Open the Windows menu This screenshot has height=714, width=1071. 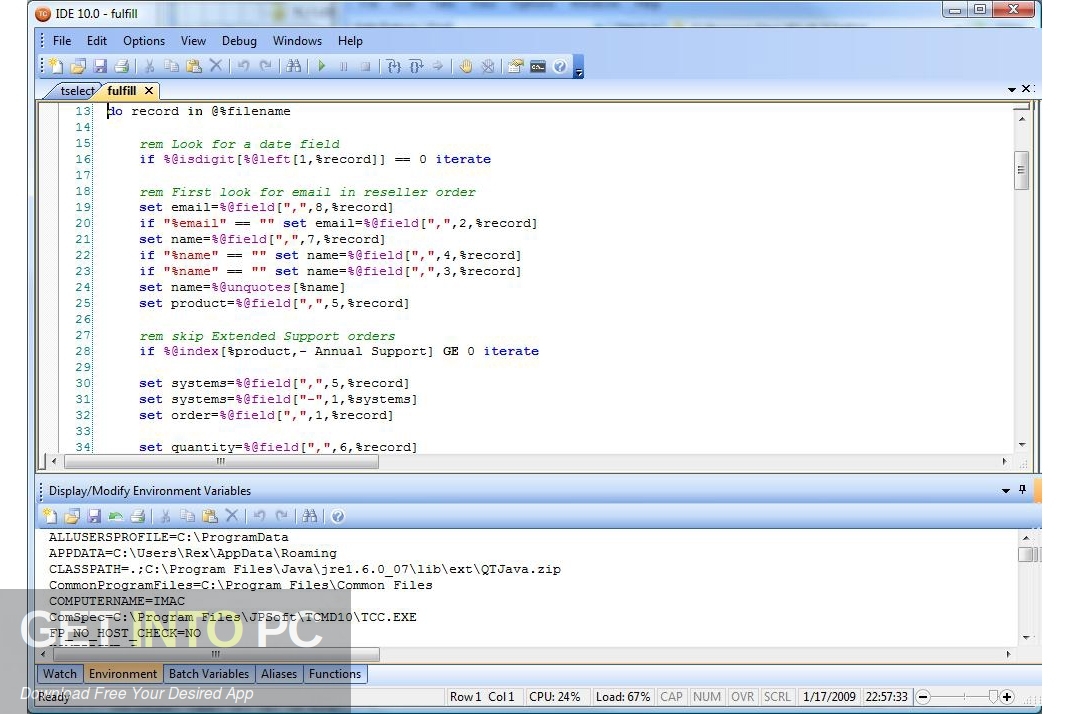297,41
